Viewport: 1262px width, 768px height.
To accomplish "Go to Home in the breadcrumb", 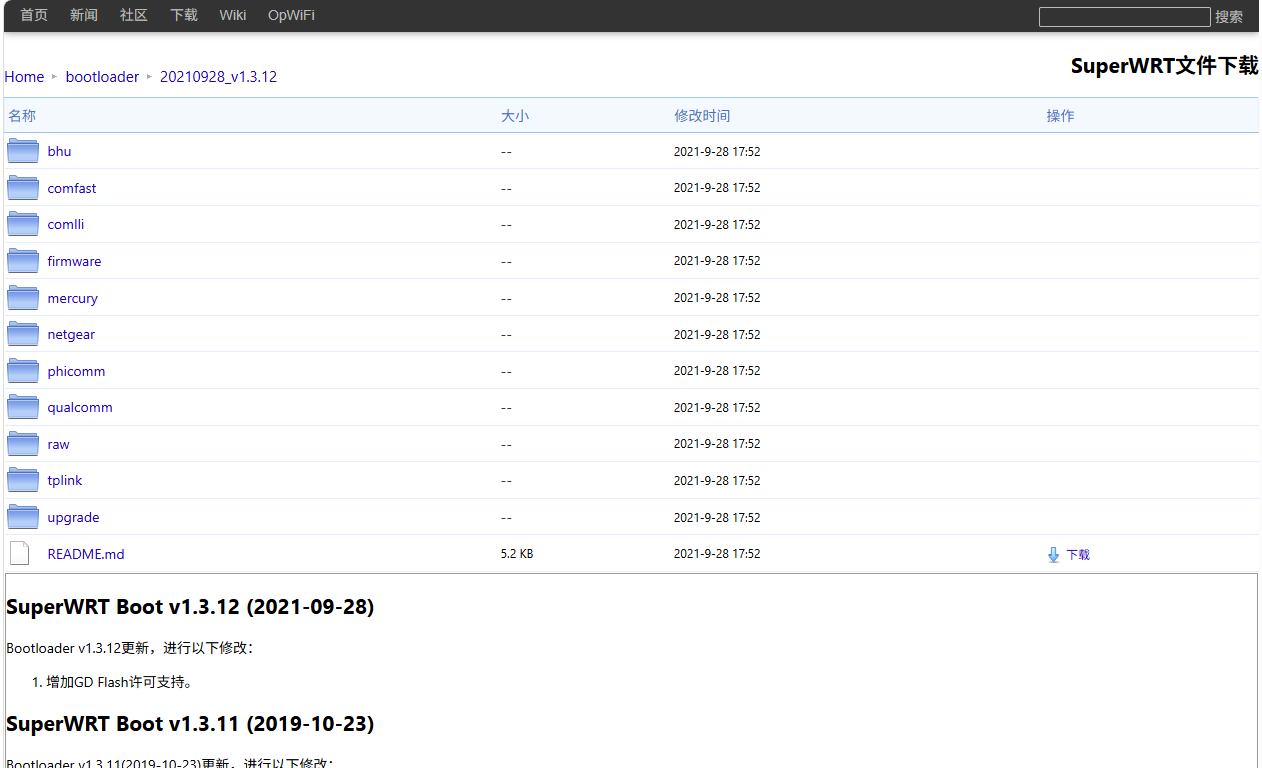I will coord(24,77).
